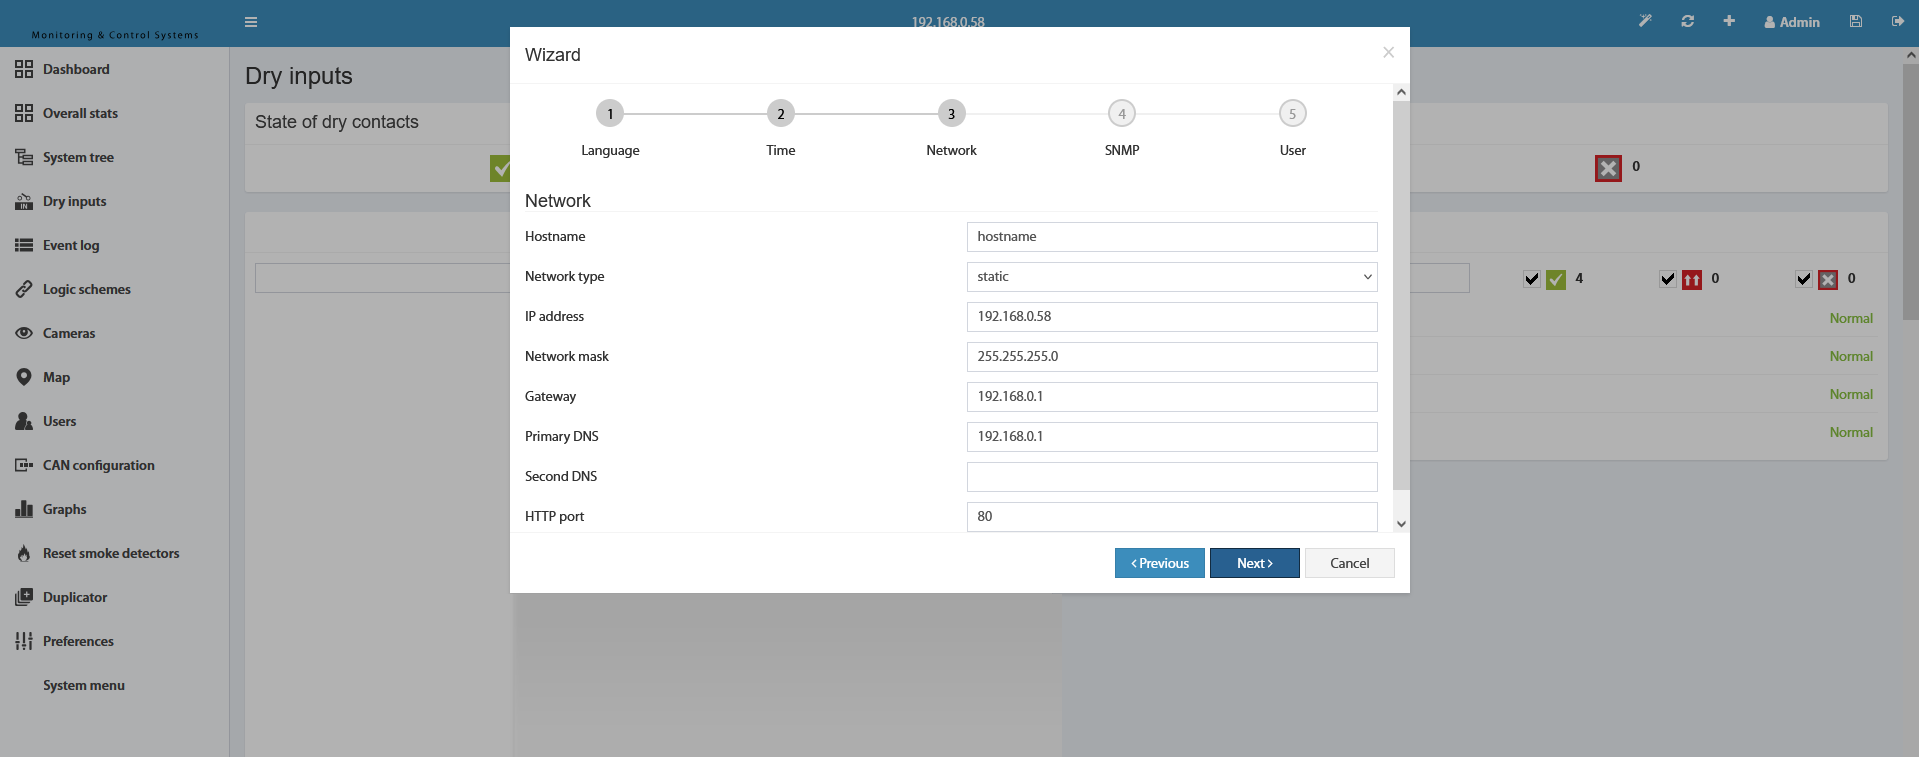Cancel the wizard
Viewport: 1919px width, 757px height.
click(1350, 563)
